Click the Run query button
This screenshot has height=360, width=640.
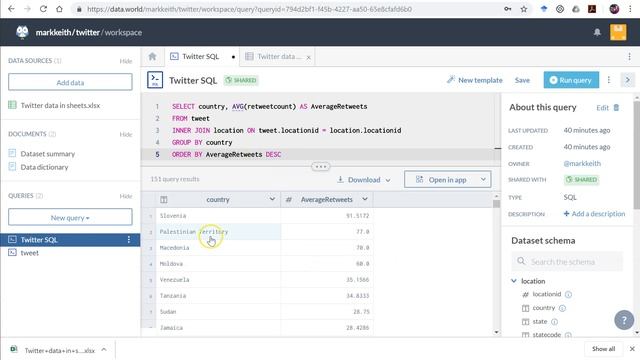point(571,80)
